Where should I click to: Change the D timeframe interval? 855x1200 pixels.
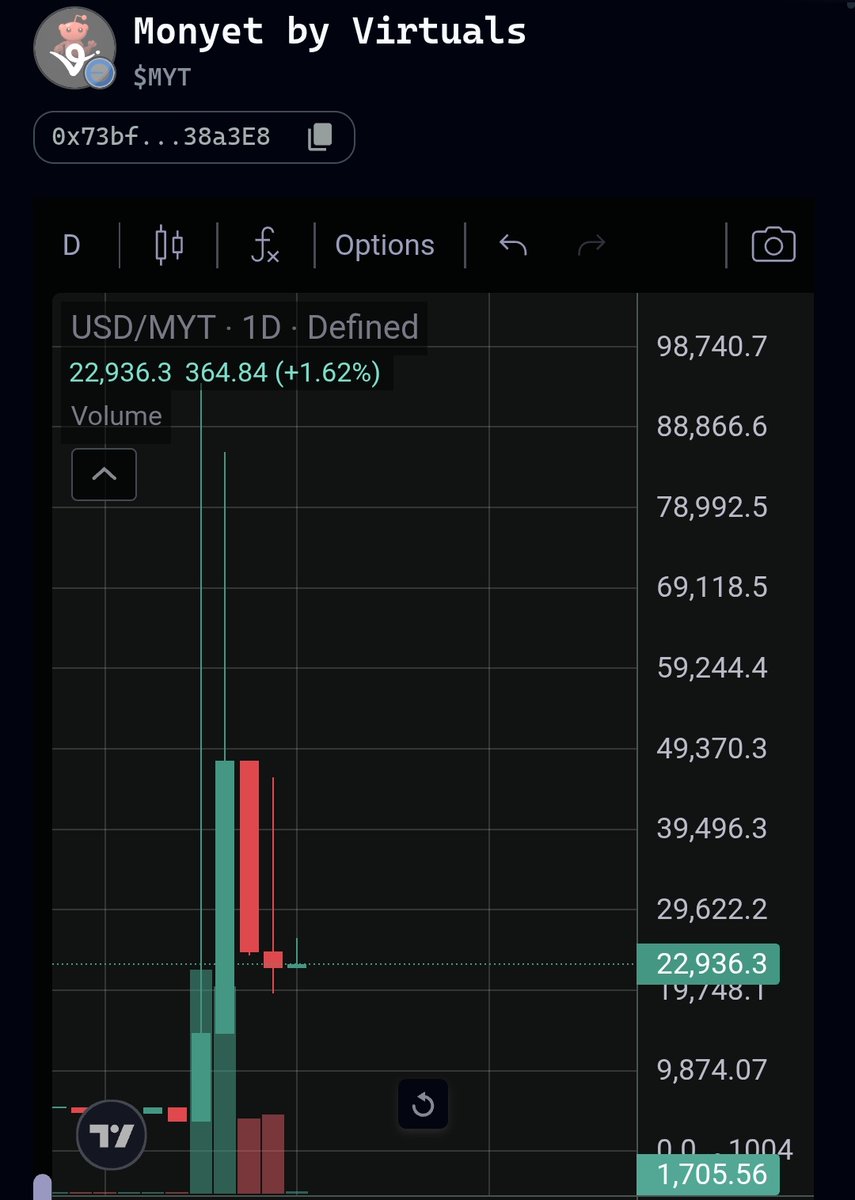coord(72,245)
